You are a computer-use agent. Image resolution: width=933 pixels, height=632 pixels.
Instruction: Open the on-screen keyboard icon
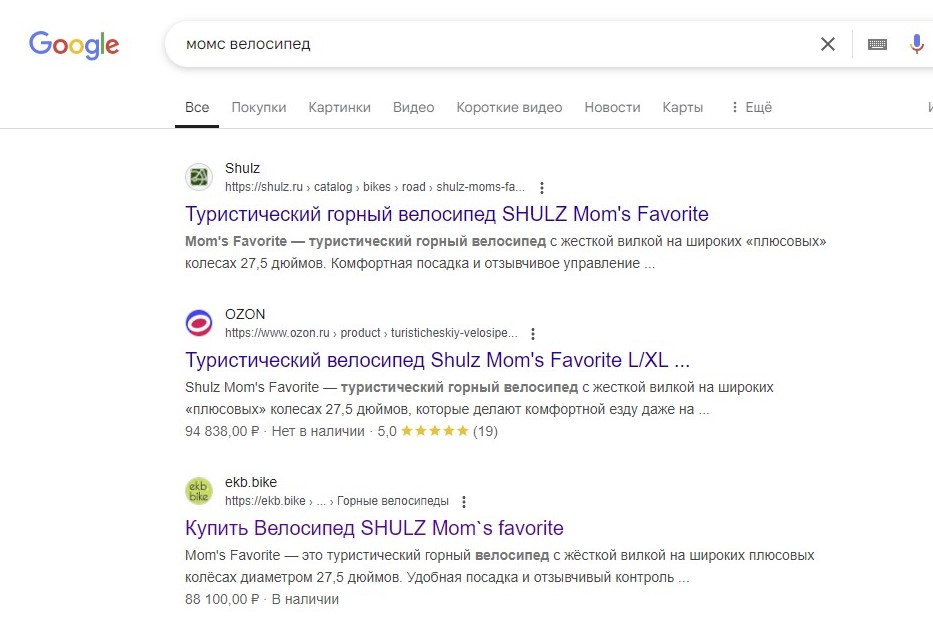877,44
